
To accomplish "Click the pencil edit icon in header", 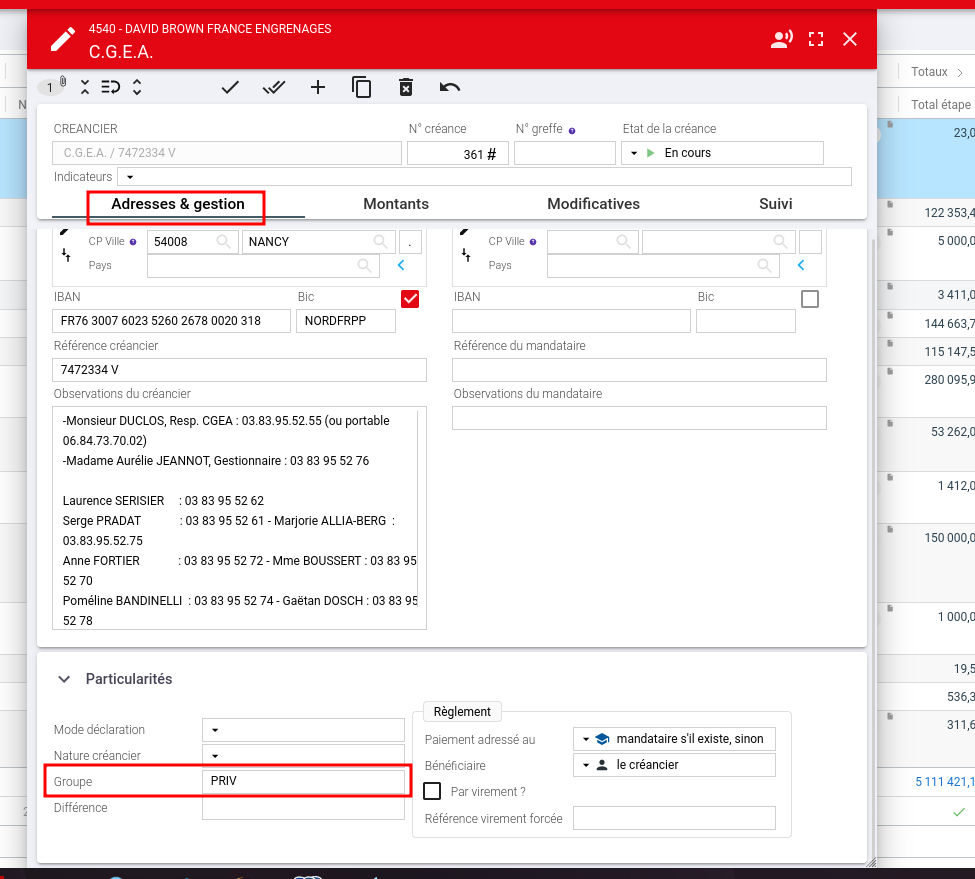I will [x=62, y=39].
